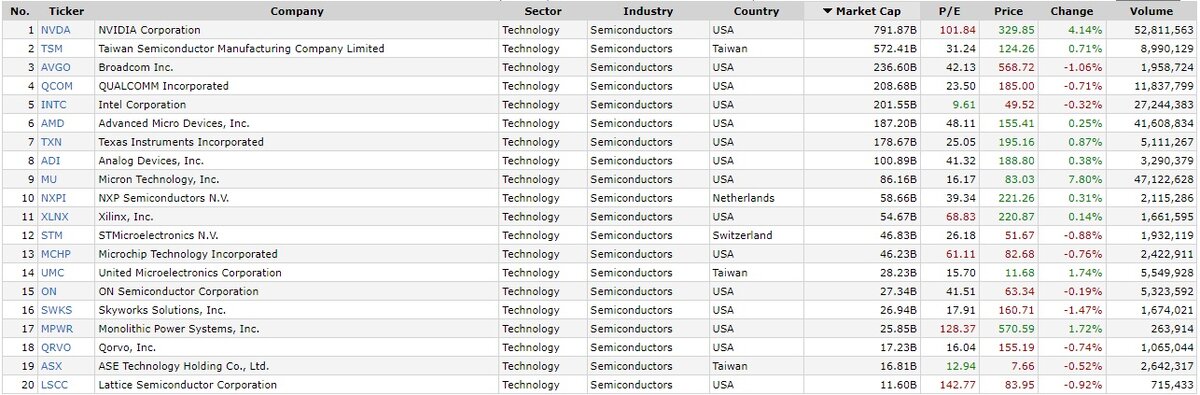Select the QCOM ticker link
The image size is (1200, 395).
tap(56, 86)
